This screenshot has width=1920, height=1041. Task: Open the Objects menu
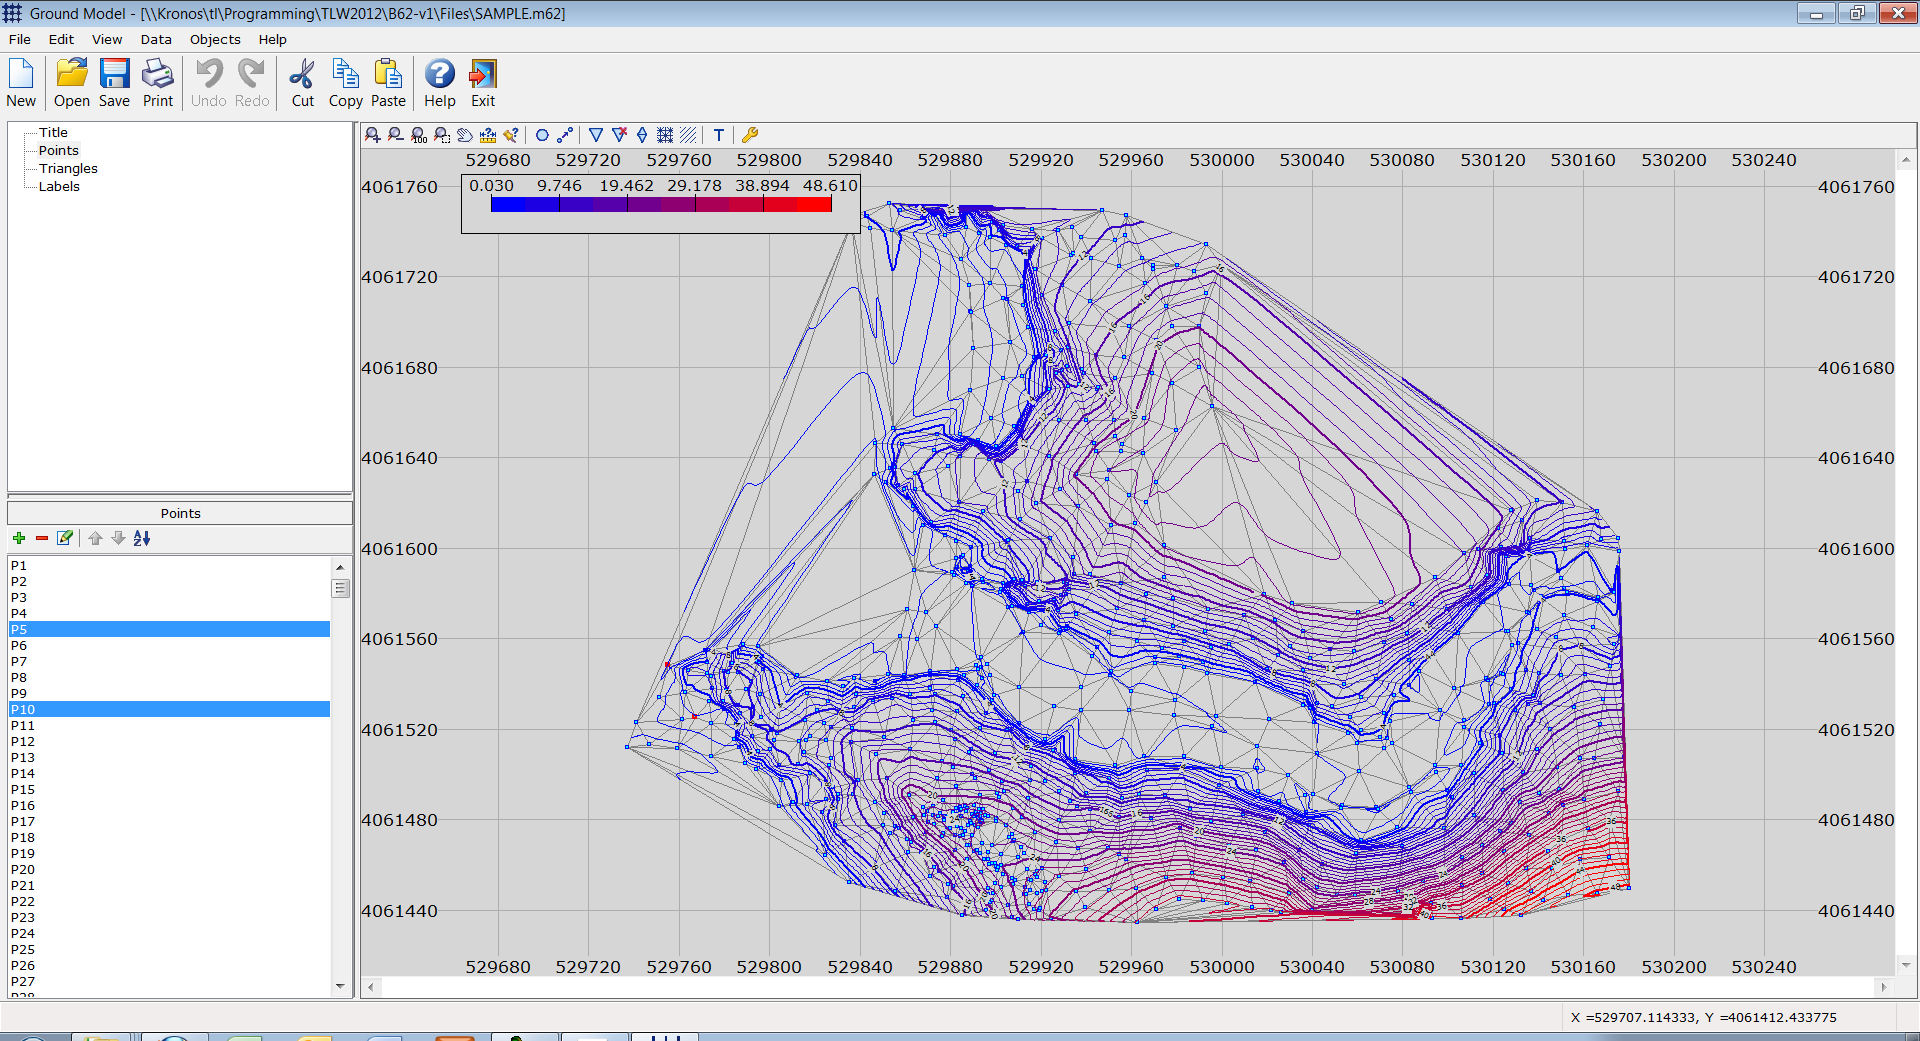pos(215,40)
